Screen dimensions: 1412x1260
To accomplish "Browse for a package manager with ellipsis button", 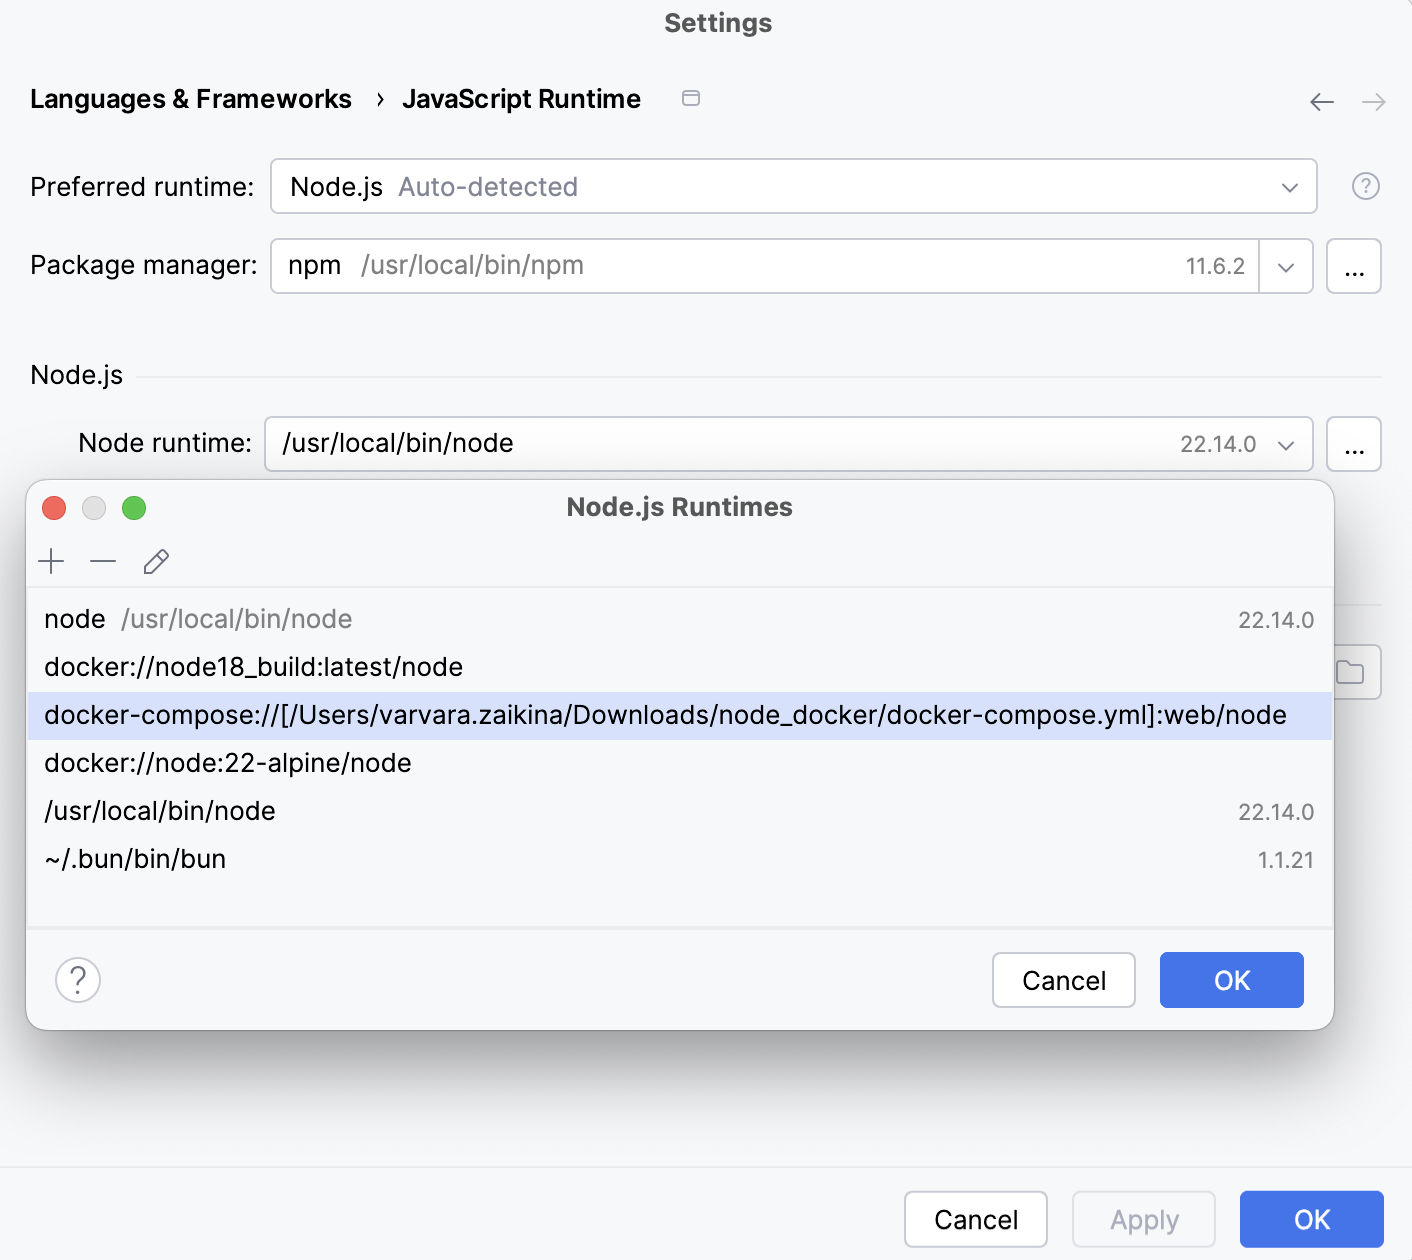I will (1354, 266).
